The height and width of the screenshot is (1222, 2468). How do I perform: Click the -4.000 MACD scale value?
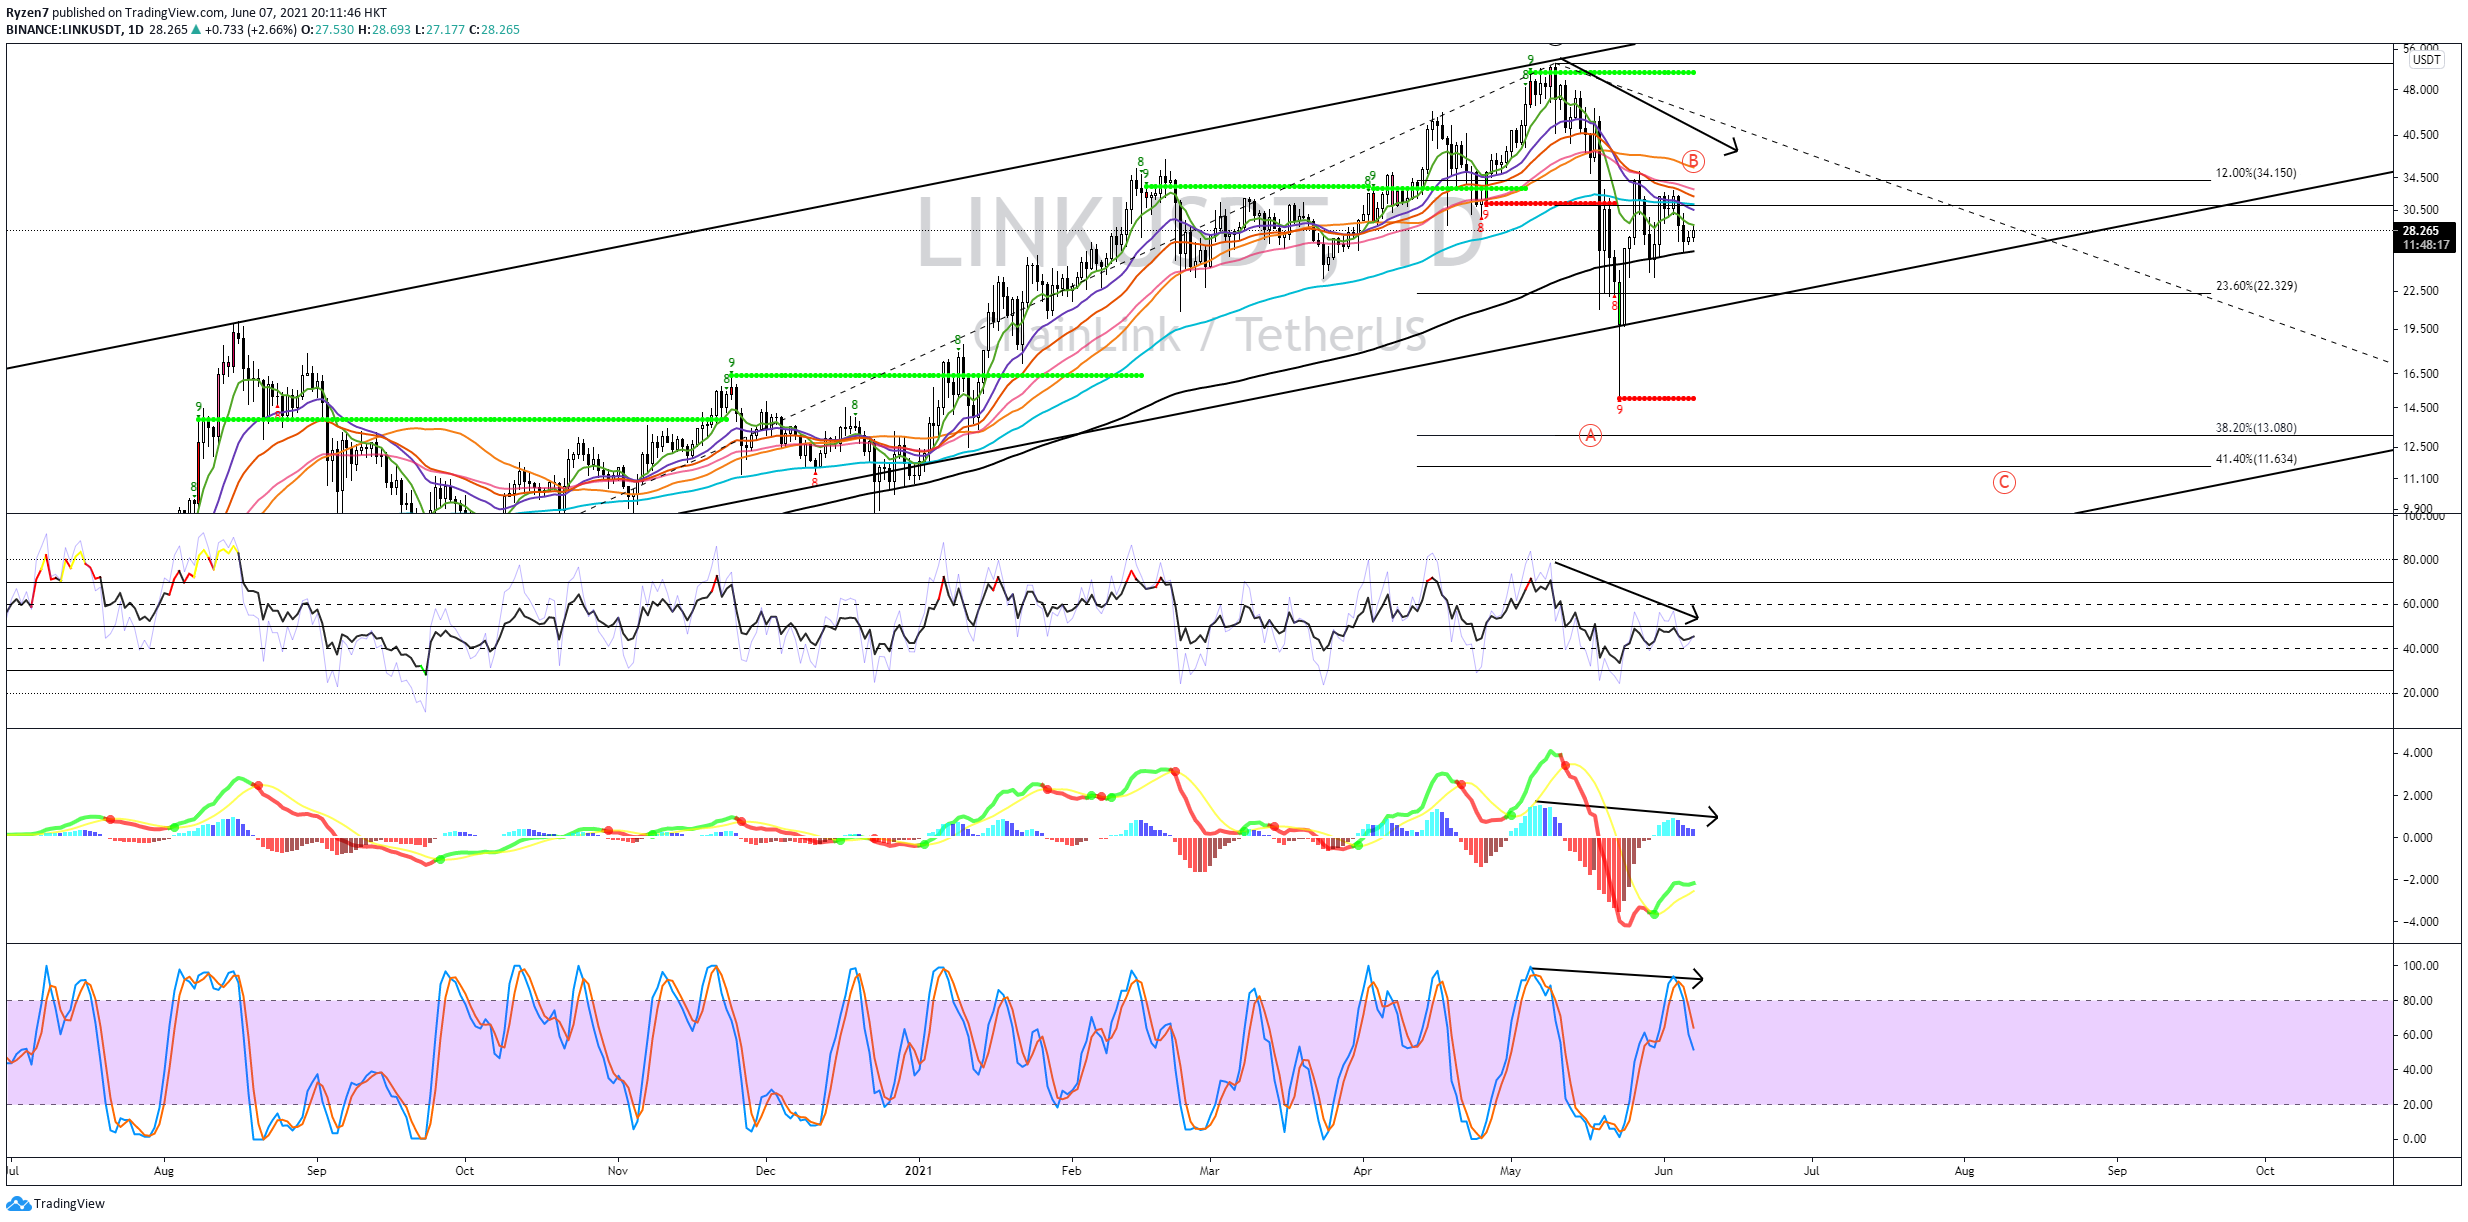(x=2421, y=922)
